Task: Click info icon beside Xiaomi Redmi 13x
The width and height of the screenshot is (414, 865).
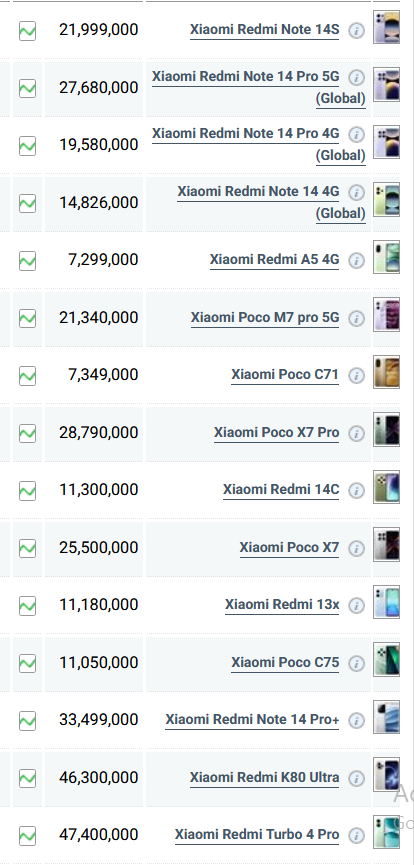Action: [x=357, y=606]
